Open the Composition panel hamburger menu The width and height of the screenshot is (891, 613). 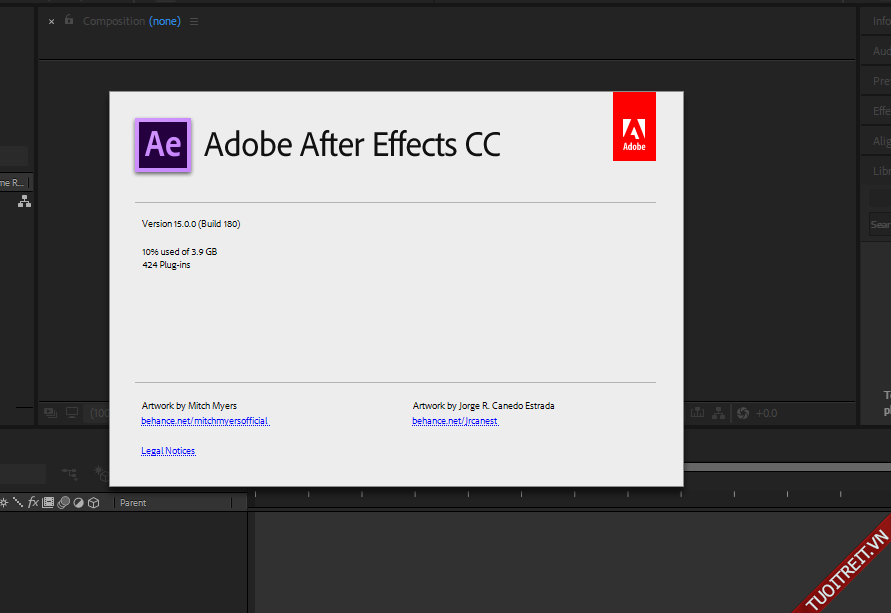194,21
